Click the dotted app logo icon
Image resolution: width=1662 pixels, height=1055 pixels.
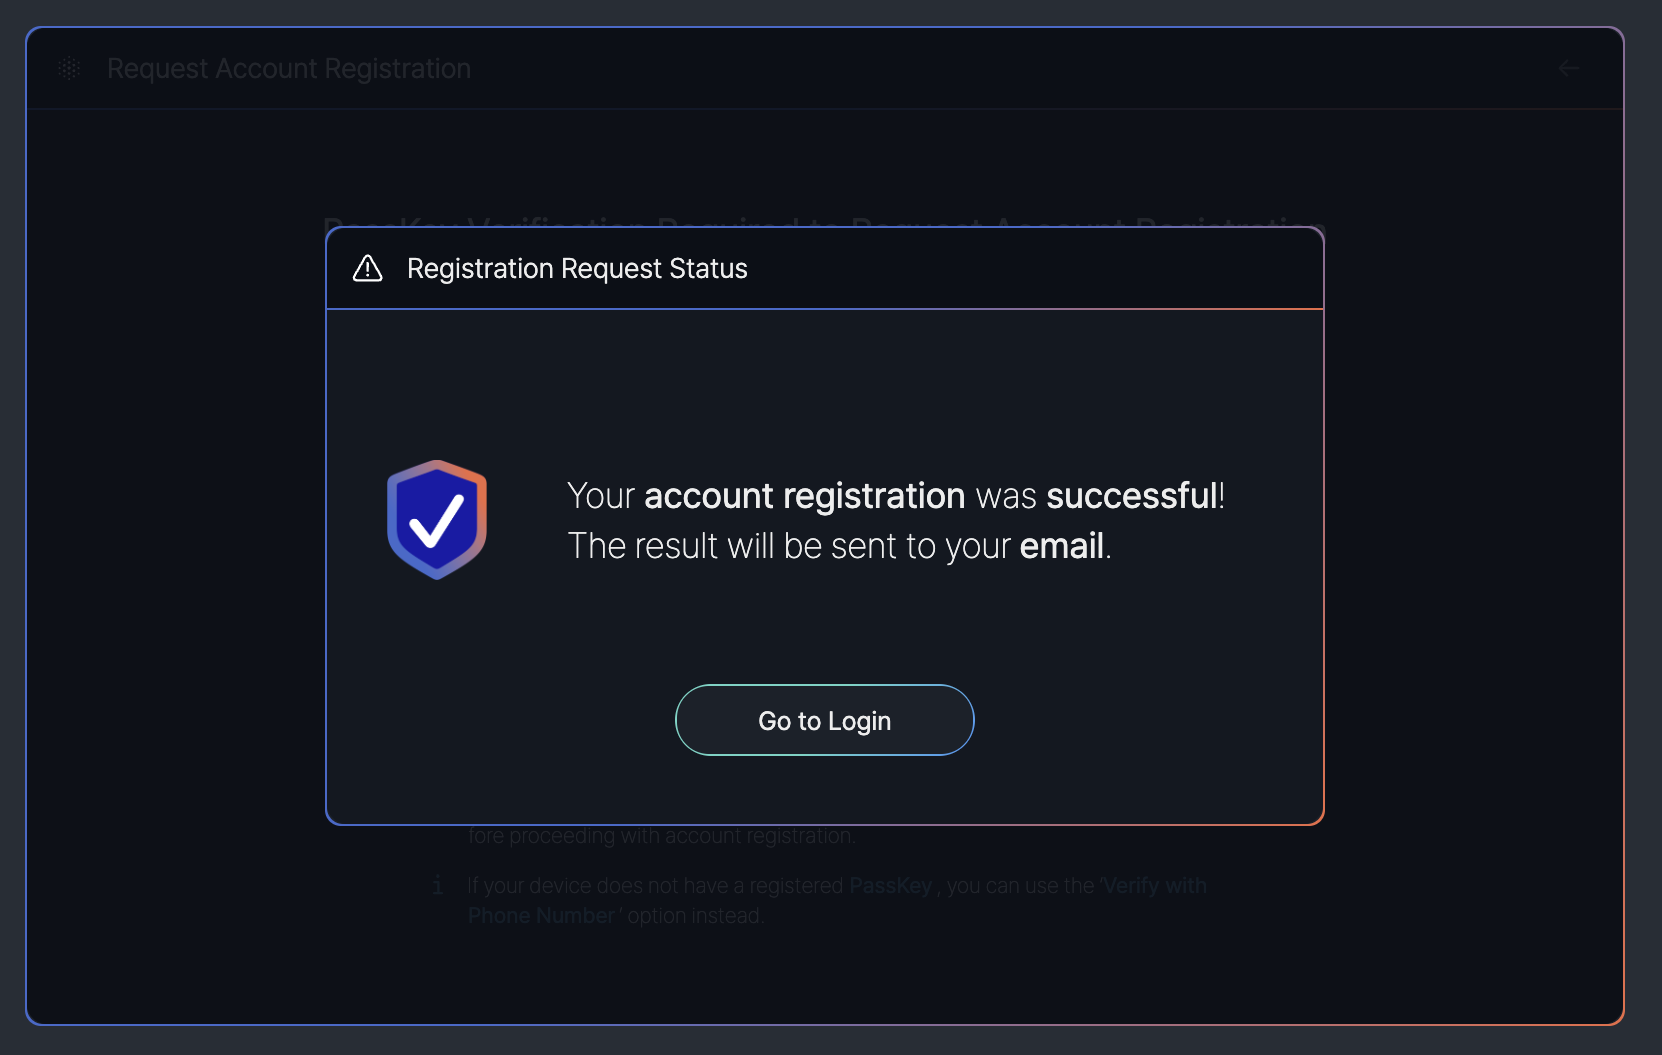pyautogui.click(x=69, y=68)
